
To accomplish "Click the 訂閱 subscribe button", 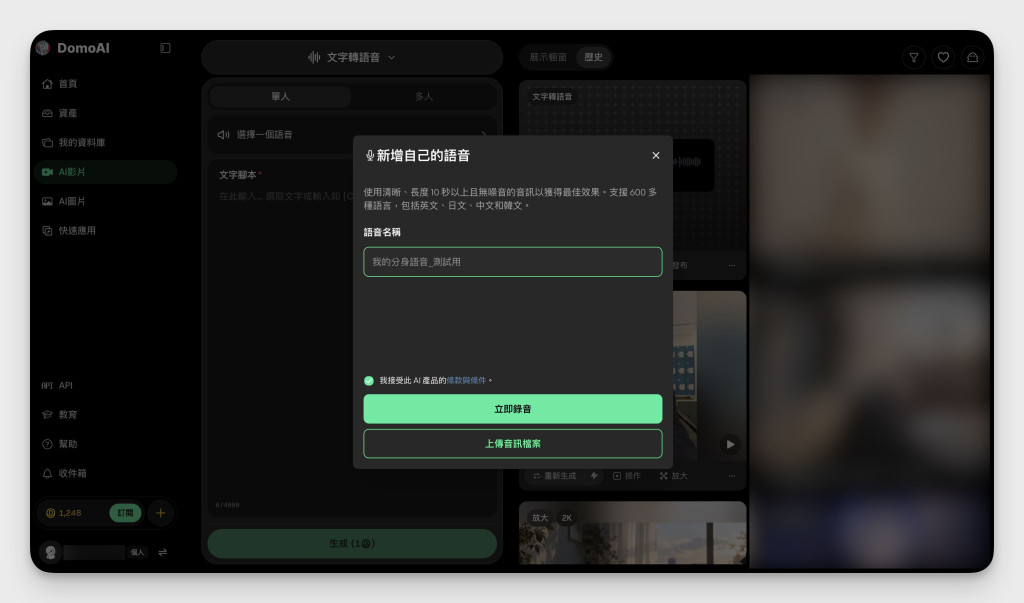I will coord(125,513).
